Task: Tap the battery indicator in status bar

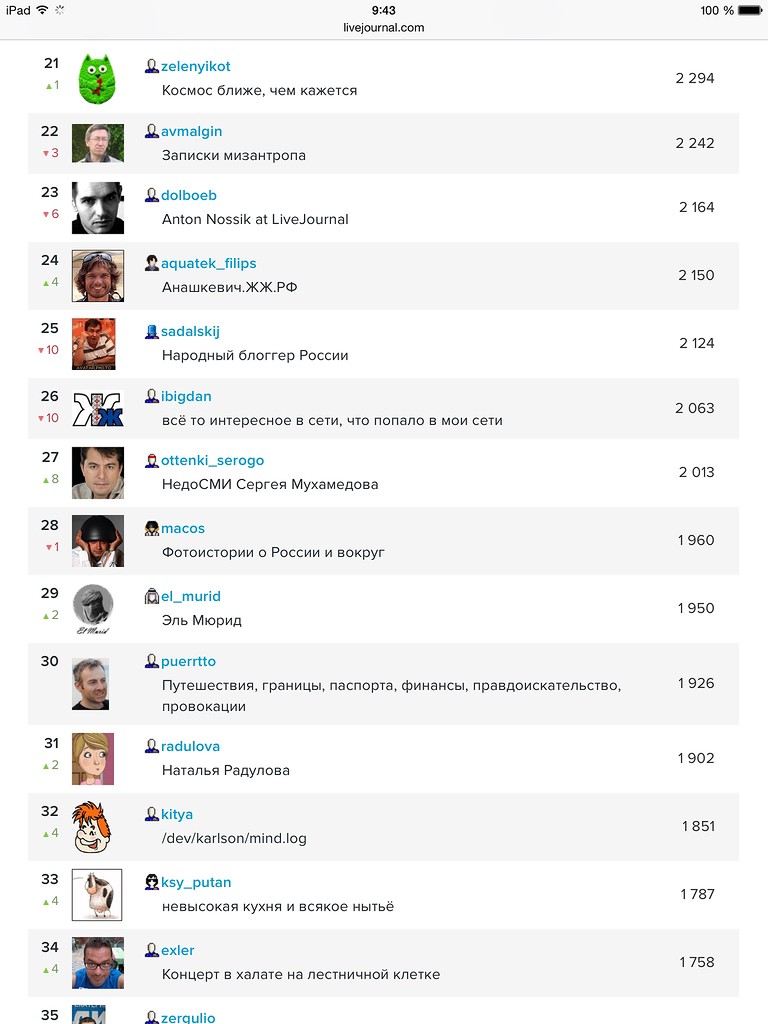Action: [750, 10]
